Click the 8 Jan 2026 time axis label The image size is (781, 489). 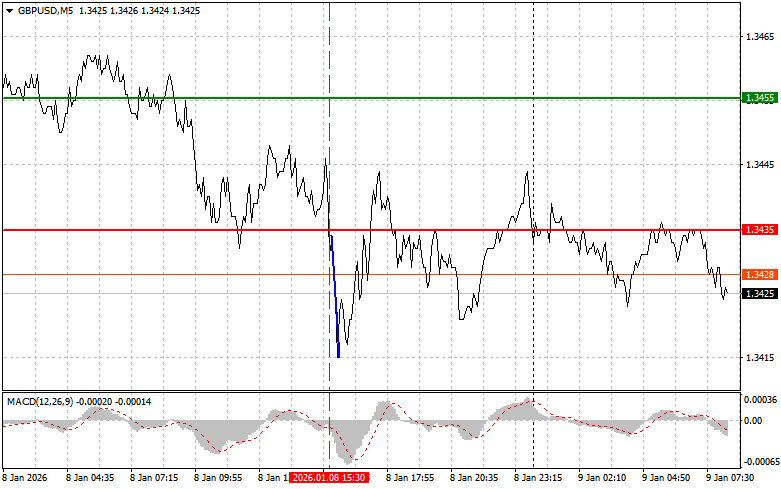[x=27, y=479]
